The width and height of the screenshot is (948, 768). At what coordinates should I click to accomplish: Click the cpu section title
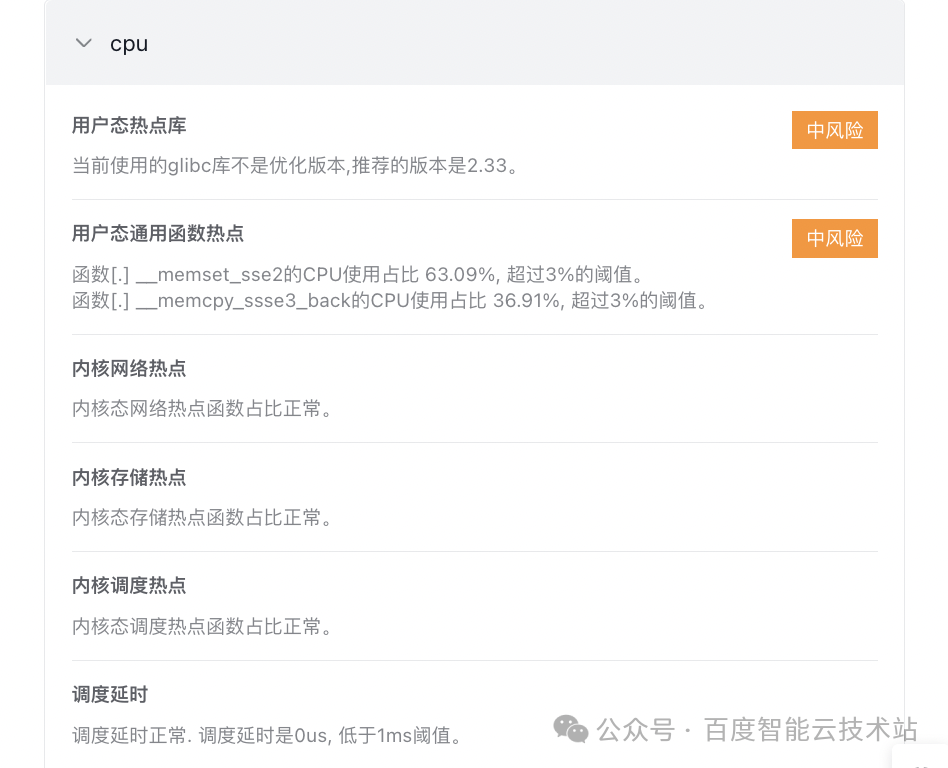click(x=129, y=44)
